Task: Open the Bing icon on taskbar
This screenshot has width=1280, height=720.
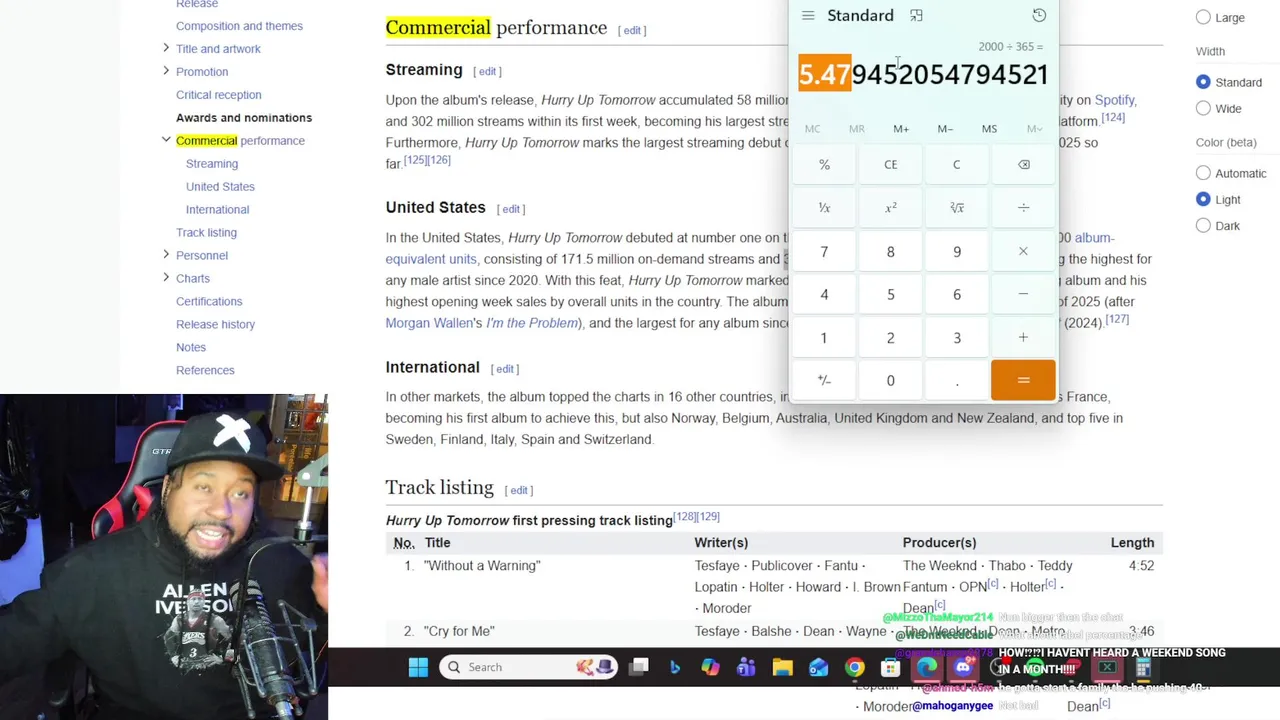Action: tap(675, 667)
